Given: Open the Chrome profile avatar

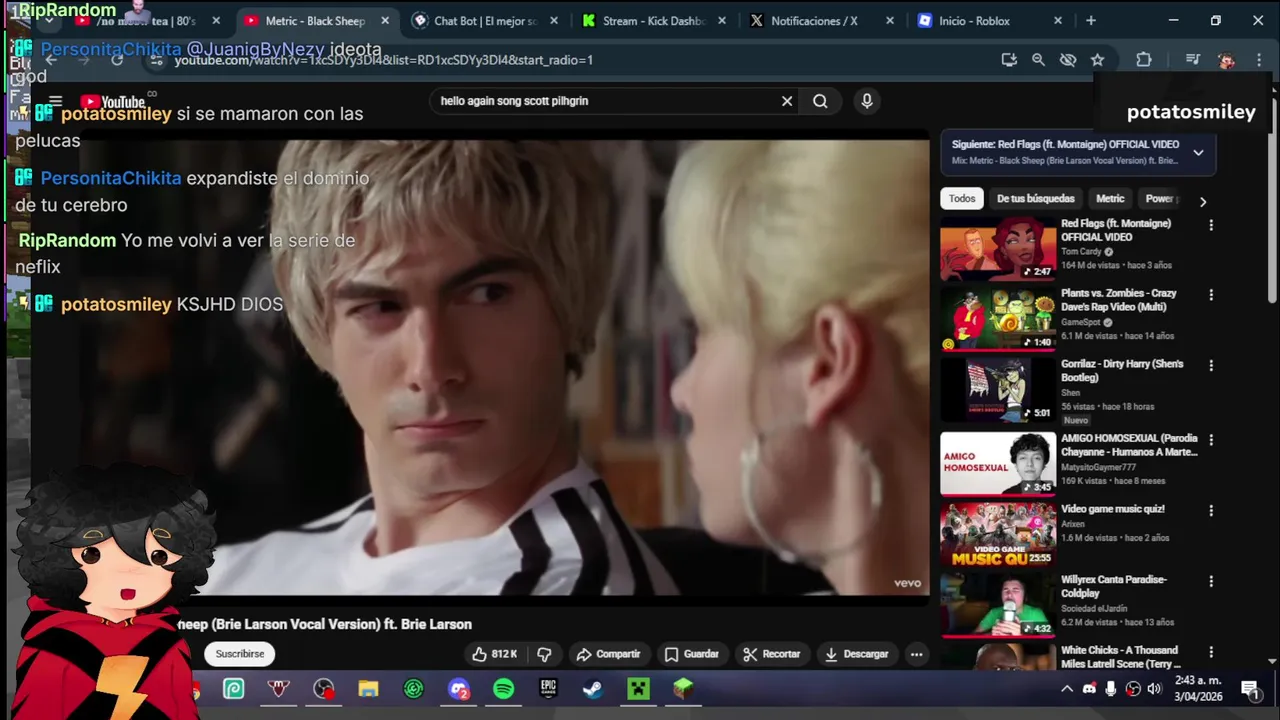Looking at the screenshot, I should (1226, 60).
